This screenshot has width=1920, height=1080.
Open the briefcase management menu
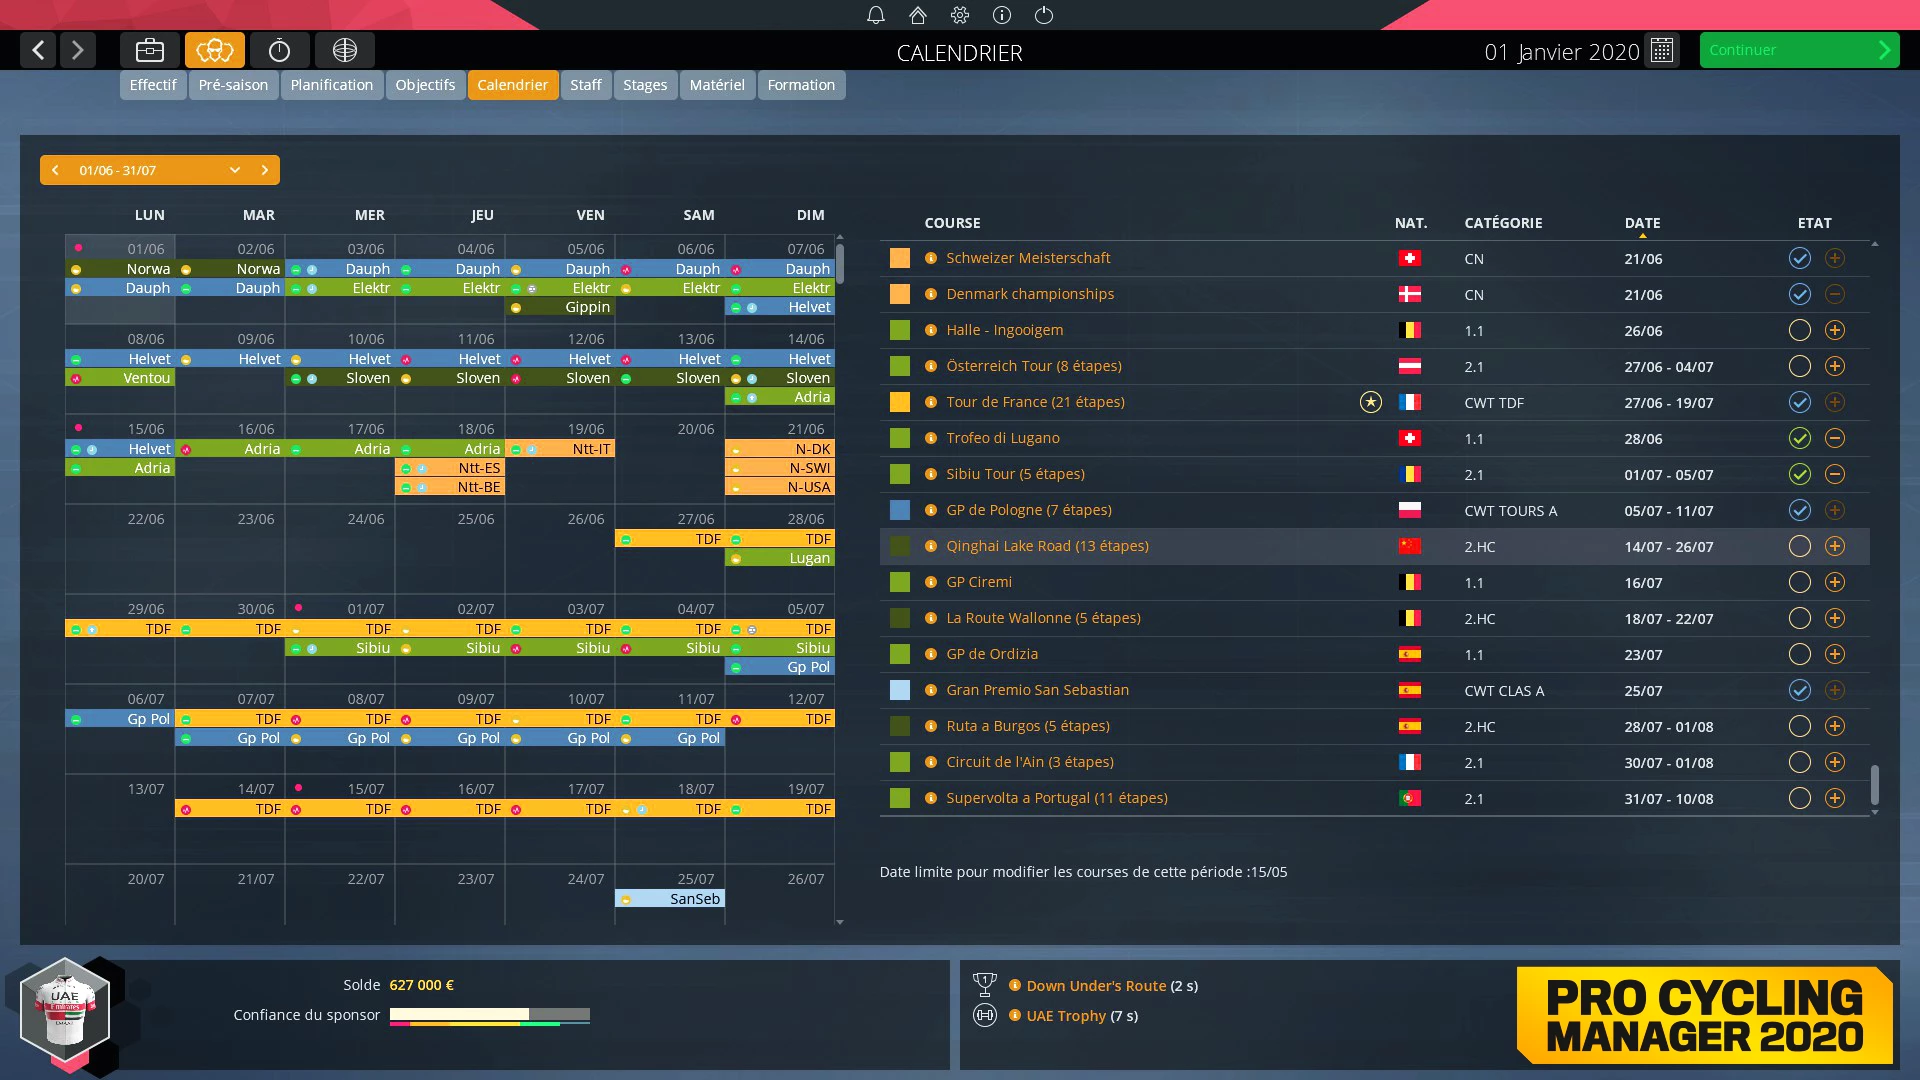coord(150,50)
